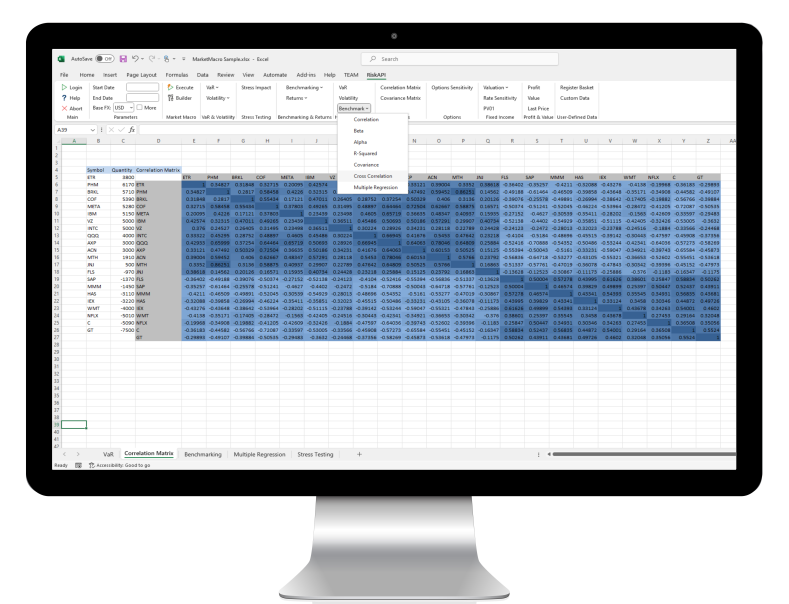The height and width of the screenshot is (604, 789).
Task: Click the vertical dots beside Name Box
Action: tap(102, 130)
